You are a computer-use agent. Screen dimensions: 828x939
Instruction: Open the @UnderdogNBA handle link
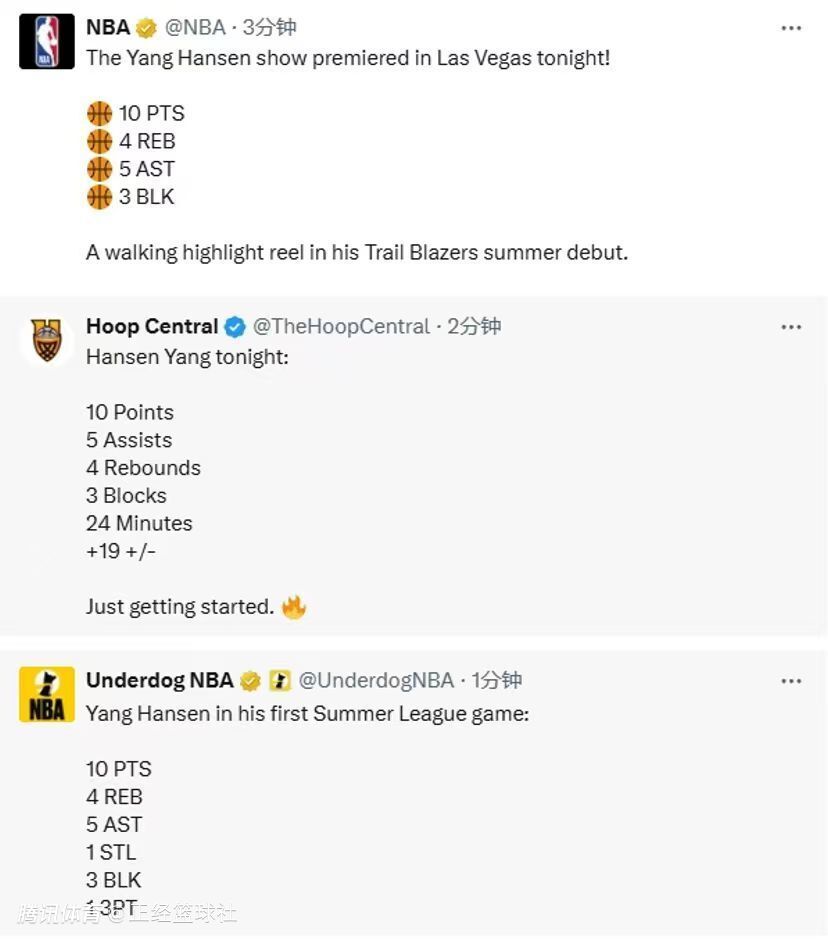point(375,680)
